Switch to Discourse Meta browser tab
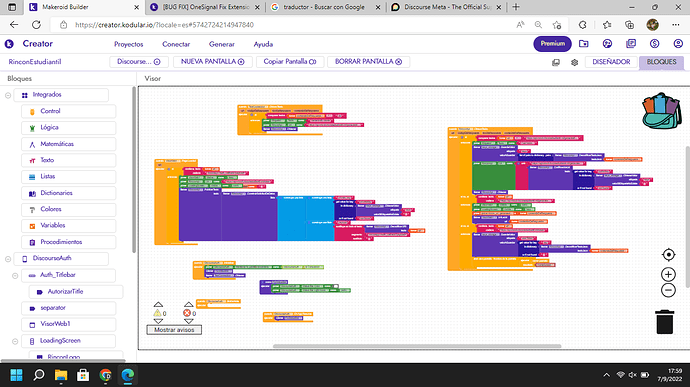Viewport: 690px width, 387px height. [x=446, y=7]
